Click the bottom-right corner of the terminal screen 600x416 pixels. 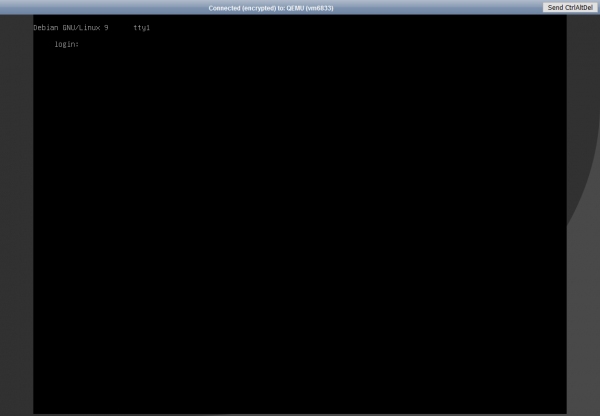tap(562, 409)
